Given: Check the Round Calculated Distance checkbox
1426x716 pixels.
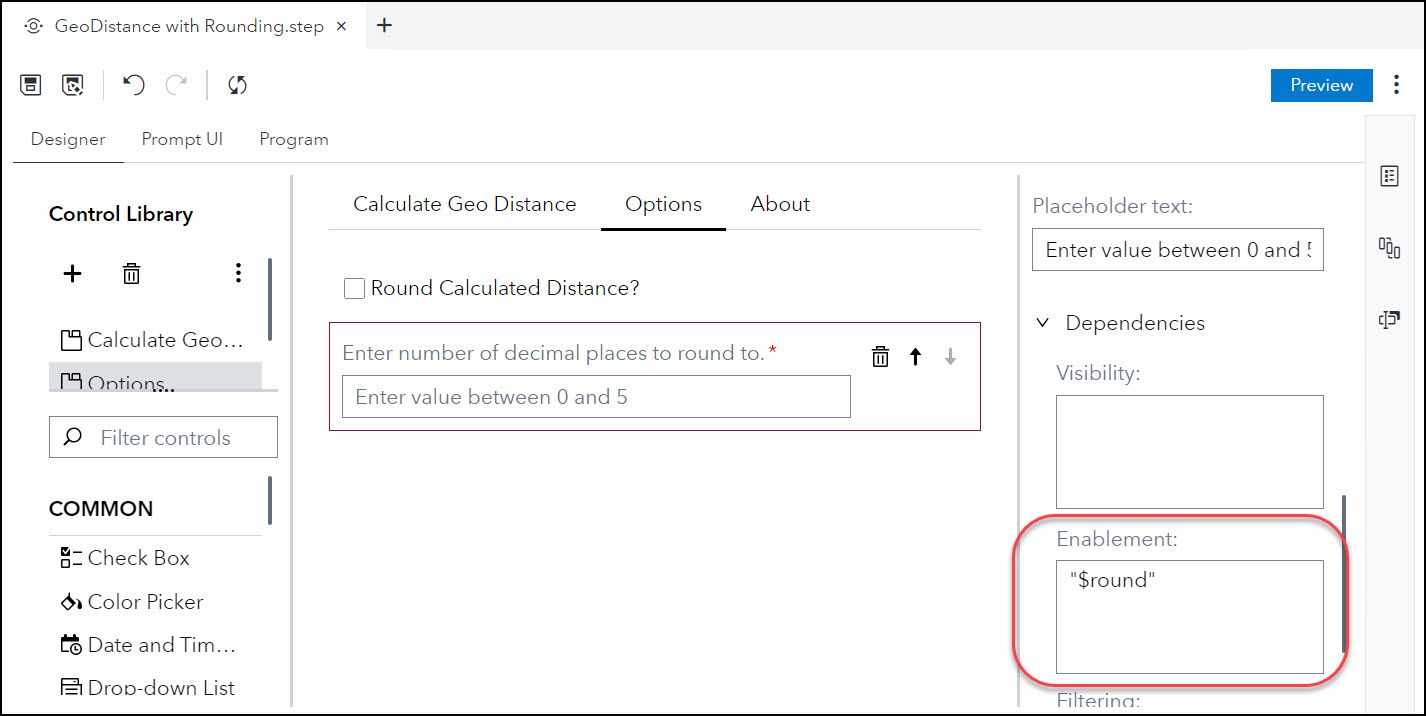Looking at the screenshot, I should tap(354, 288).
